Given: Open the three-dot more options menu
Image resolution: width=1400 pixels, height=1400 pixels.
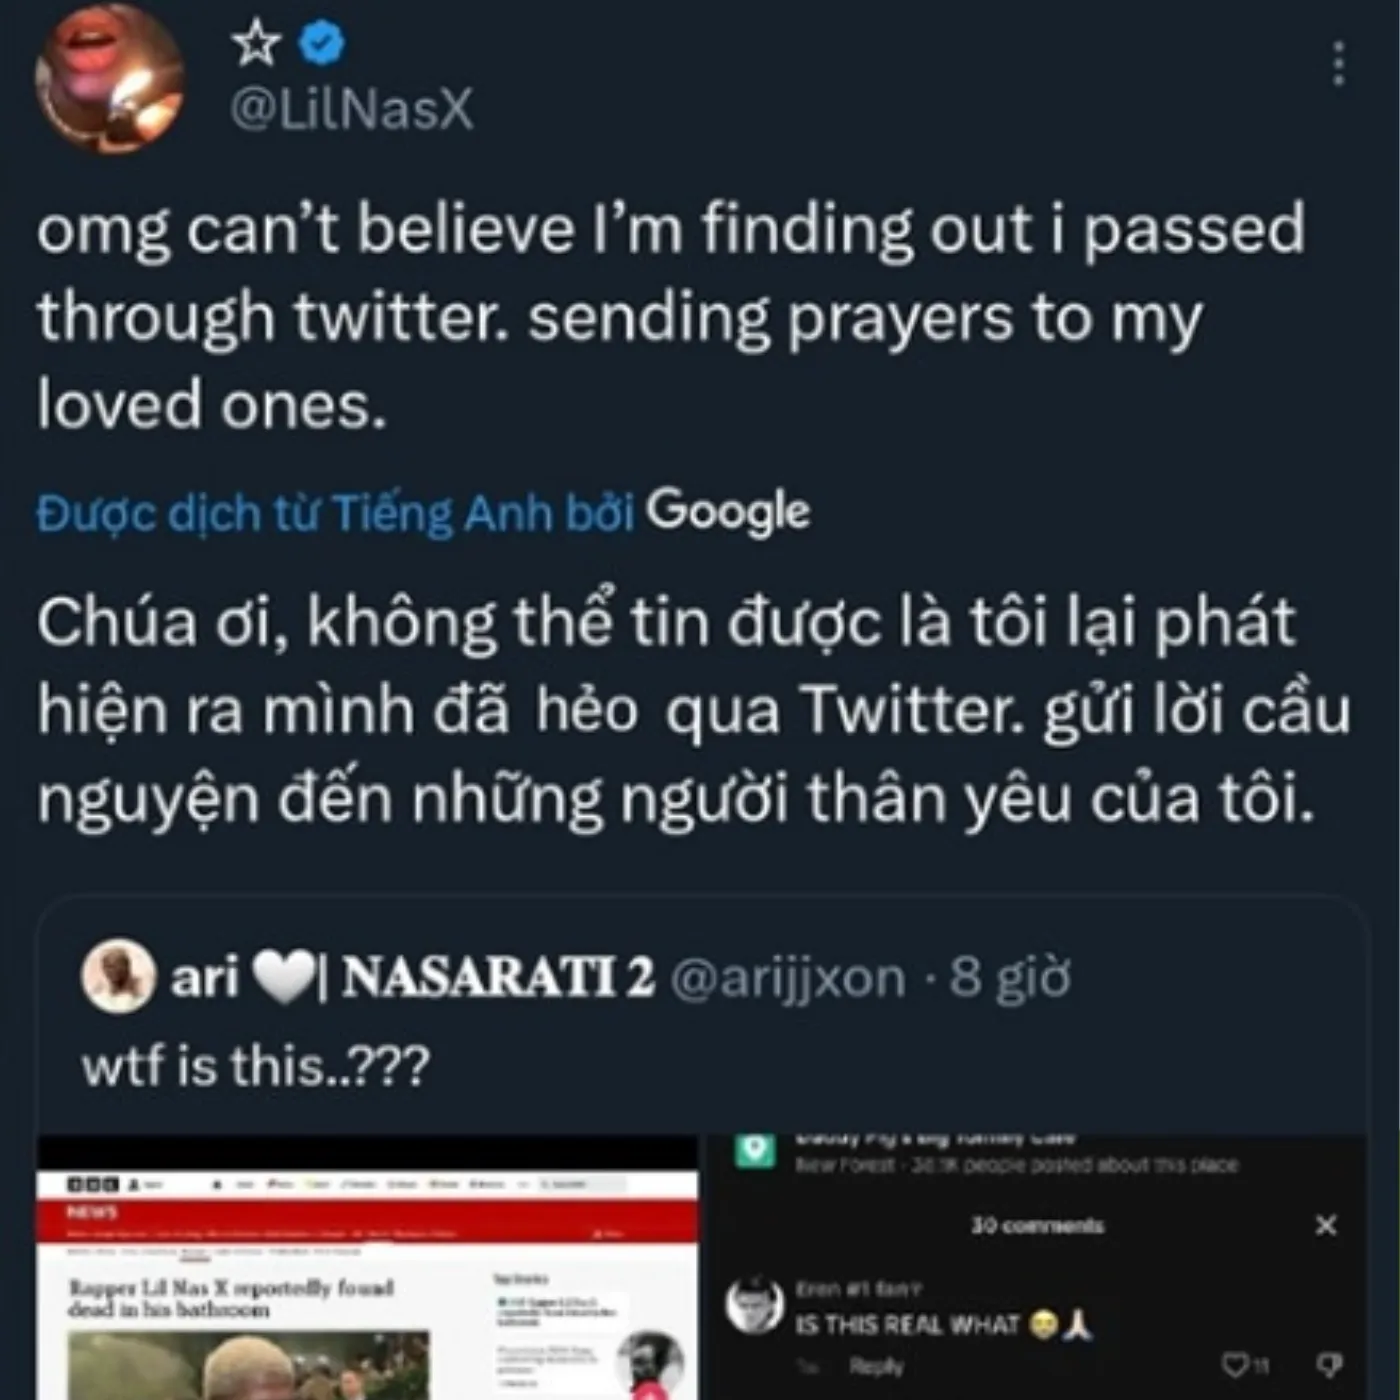Looking at the screenshot, I should [1338, 64].
